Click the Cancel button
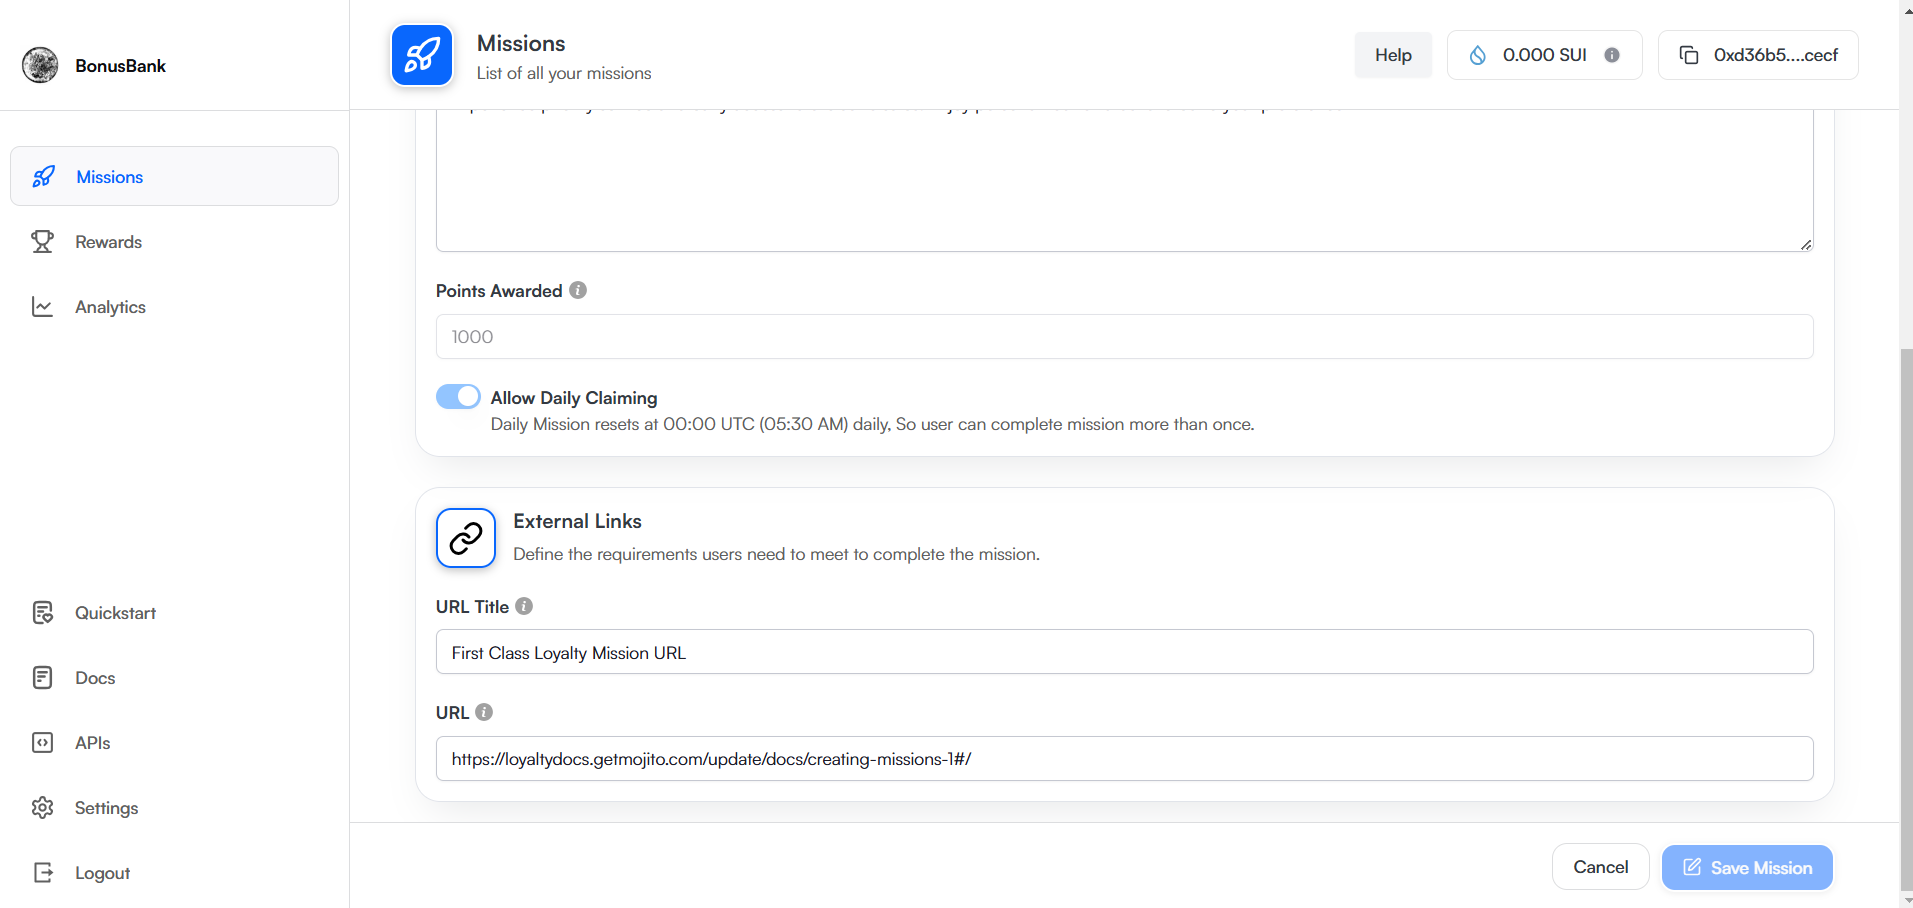Image resolution: width=1913 pixels, height=908 pixels. click(x=1600, y=867)
